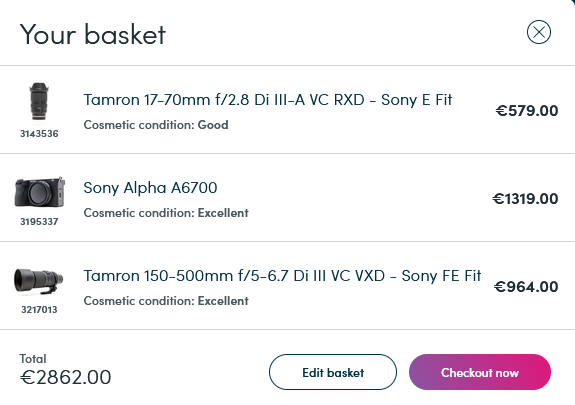Click the Sony Alpha A6700 camera thumbnail
This screenshot has width=575, height=405.
40,192
